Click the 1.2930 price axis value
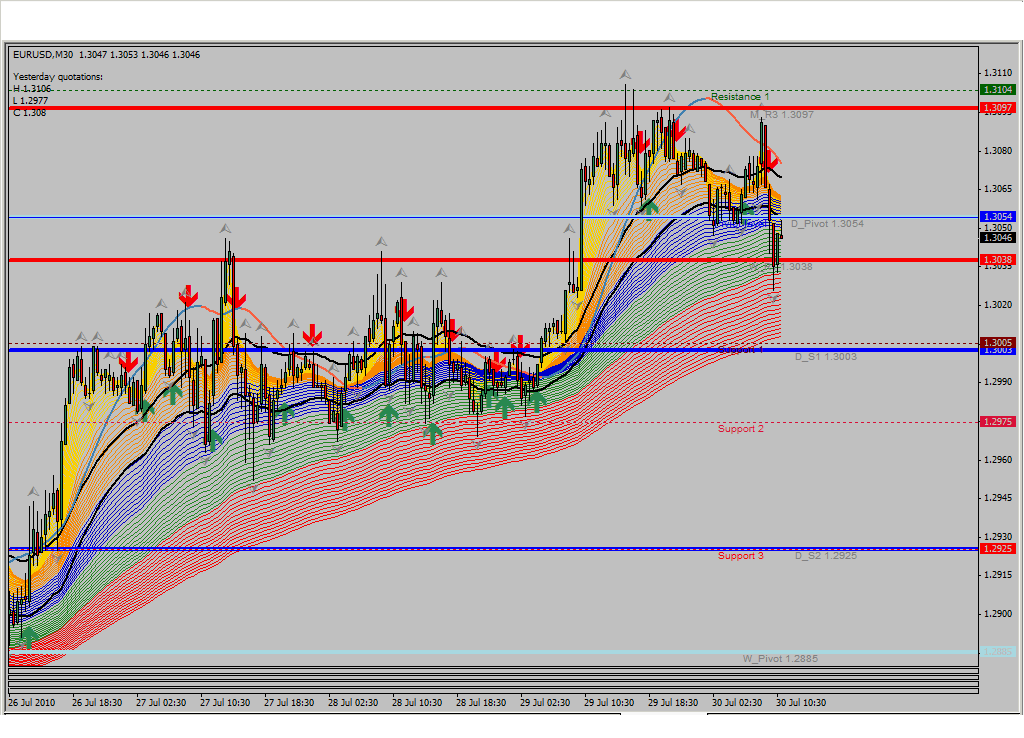The image size is (1024, 738). click(998, 536)
